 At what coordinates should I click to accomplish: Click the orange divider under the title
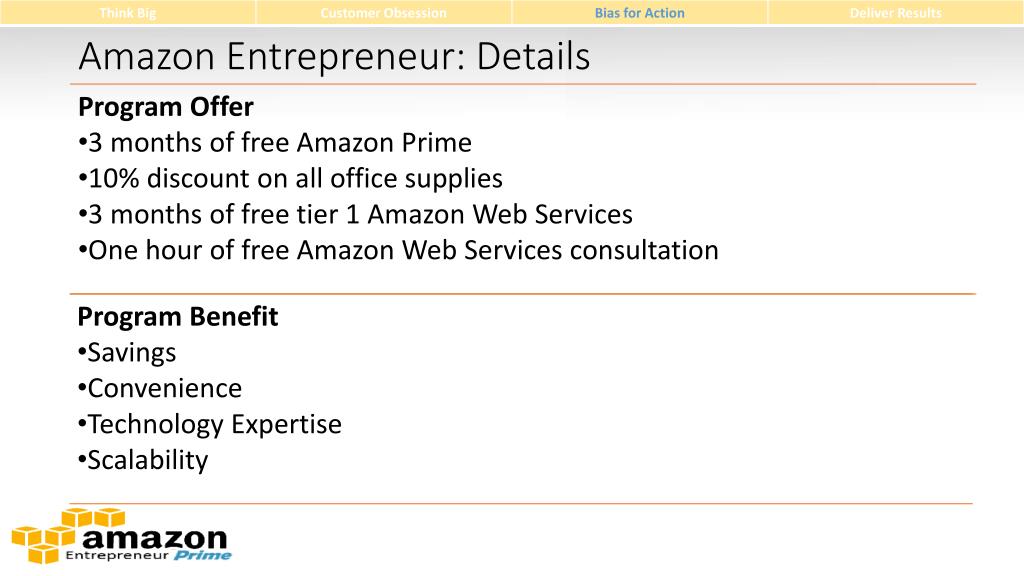tap(522, 84)
